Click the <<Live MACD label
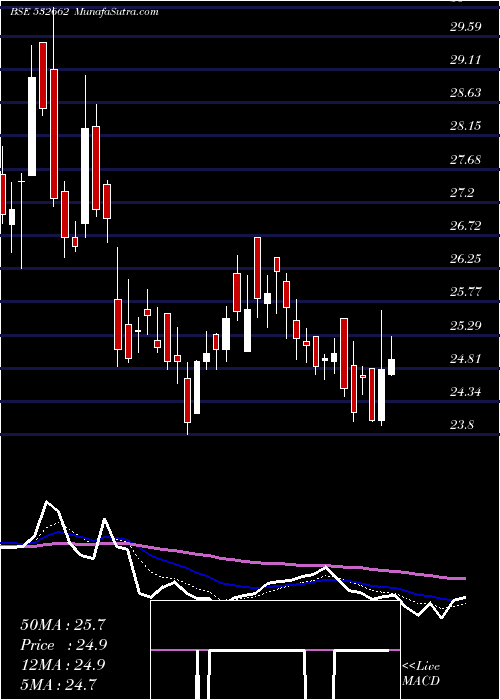 (x=421, y=673)
